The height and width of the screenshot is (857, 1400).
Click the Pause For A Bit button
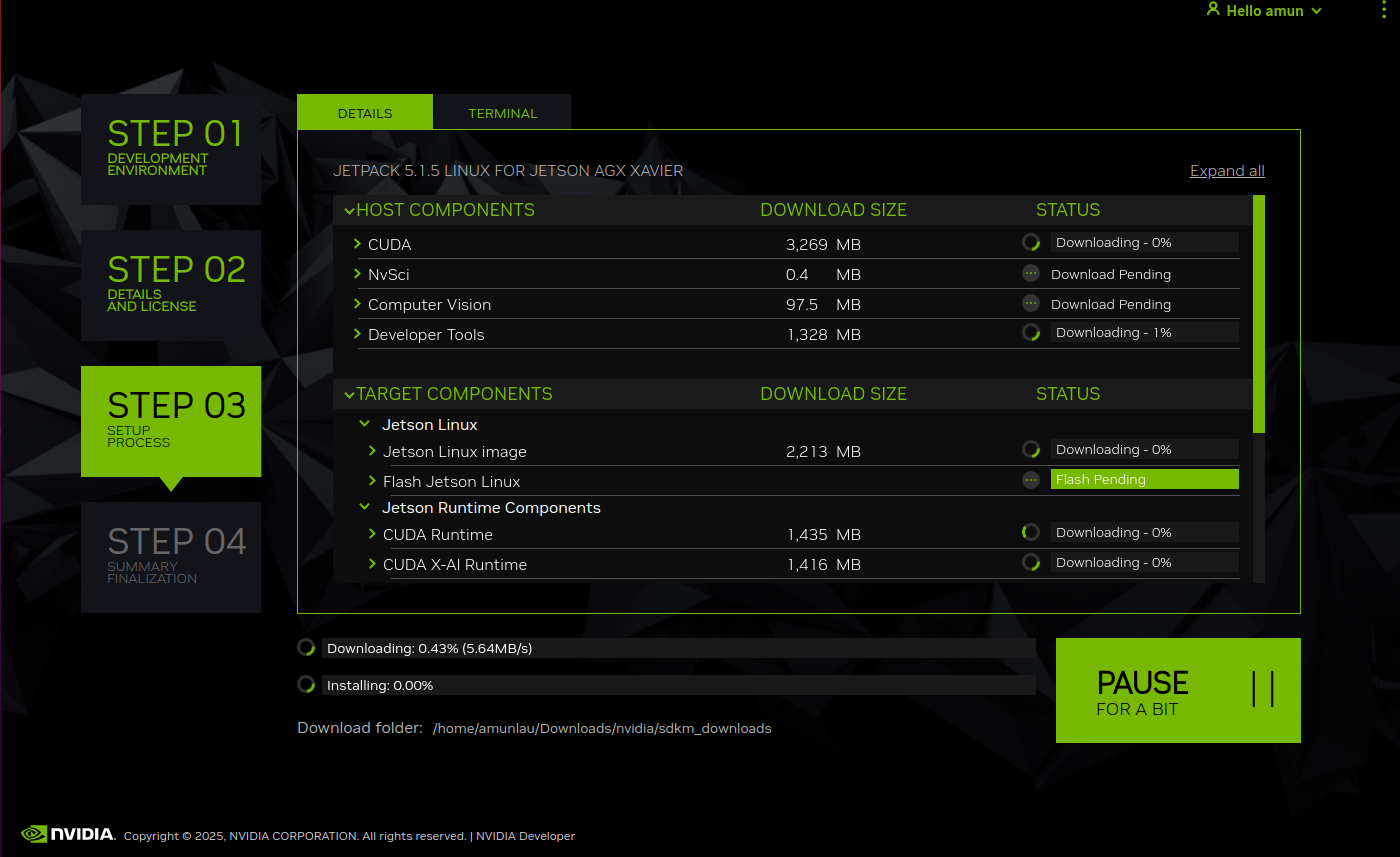coord(1178,690)
